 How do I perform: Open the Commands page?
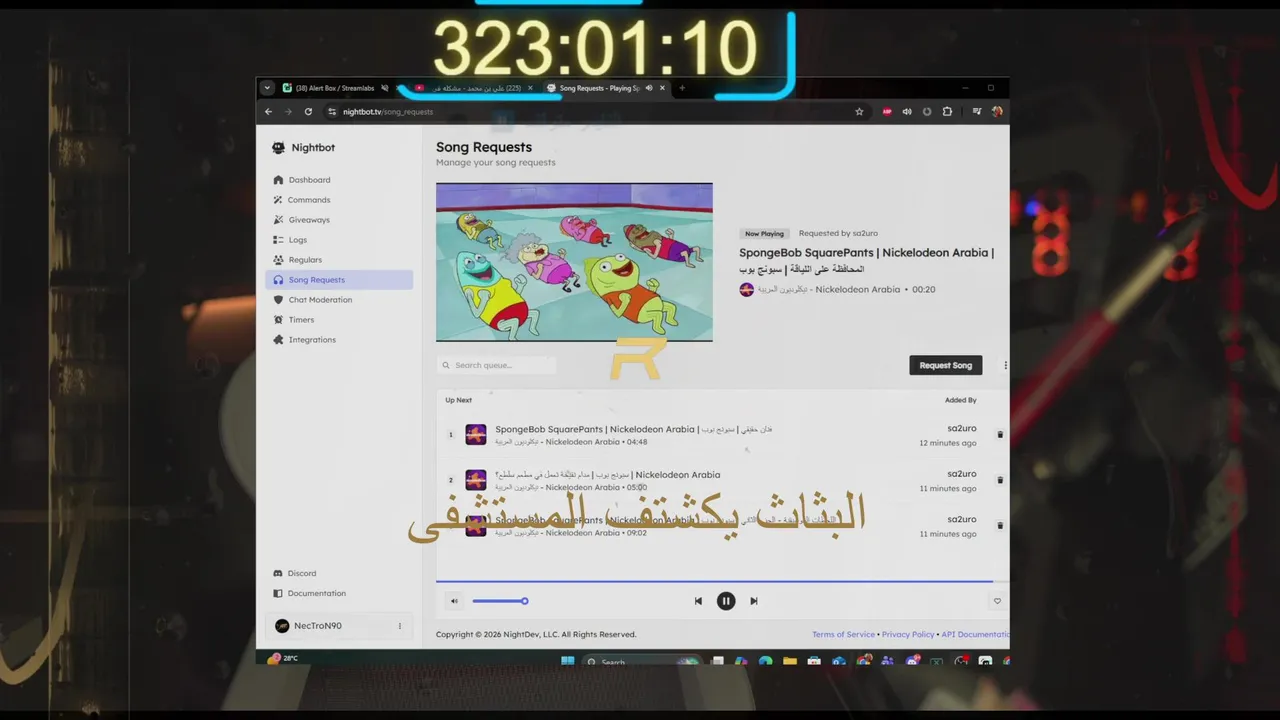[339, 200]
